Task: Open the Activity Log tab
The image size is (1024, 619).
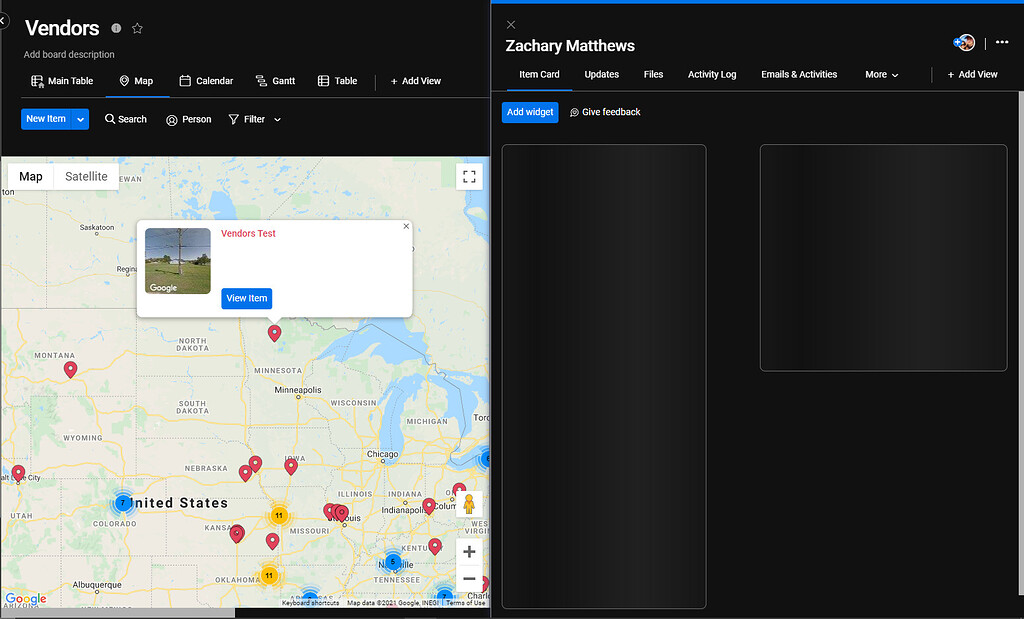Action: [x=712, y=74]
